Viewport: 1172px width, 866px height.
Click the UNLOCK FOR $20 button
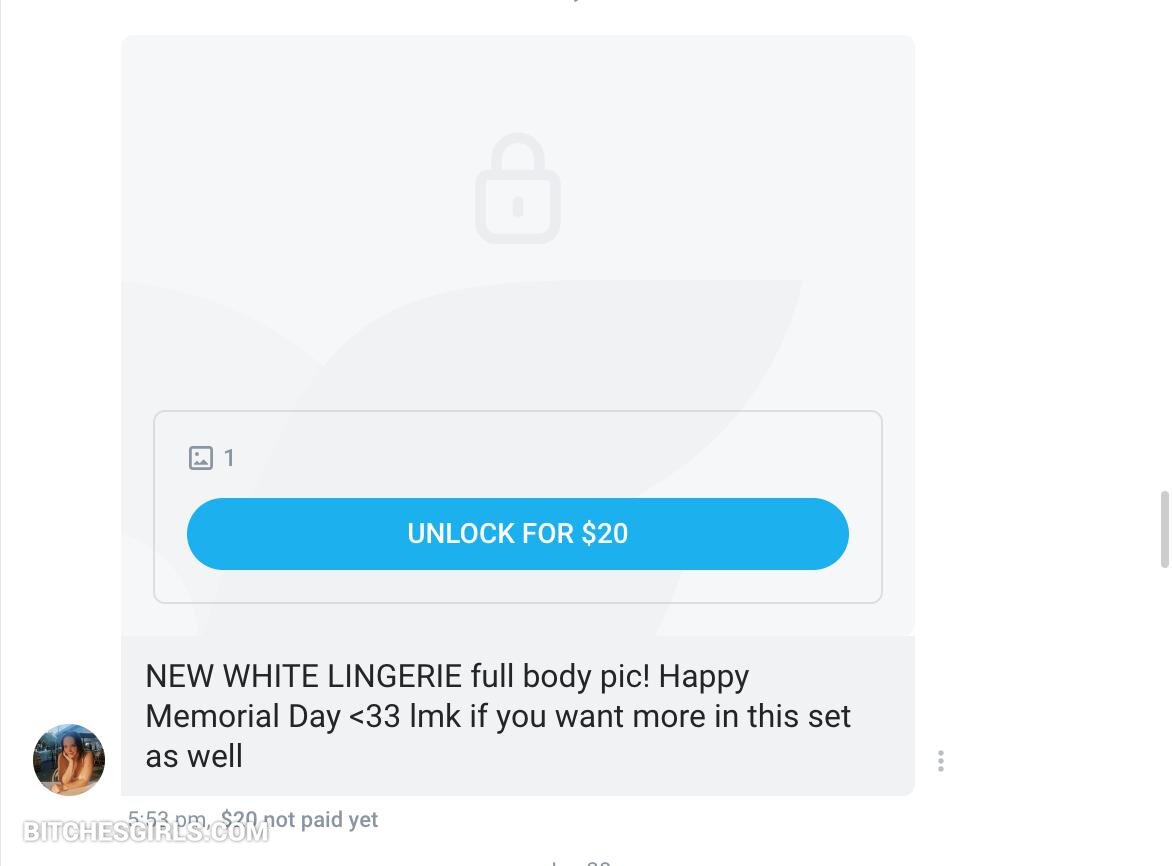pyautogui.click(x=517, y=533)
